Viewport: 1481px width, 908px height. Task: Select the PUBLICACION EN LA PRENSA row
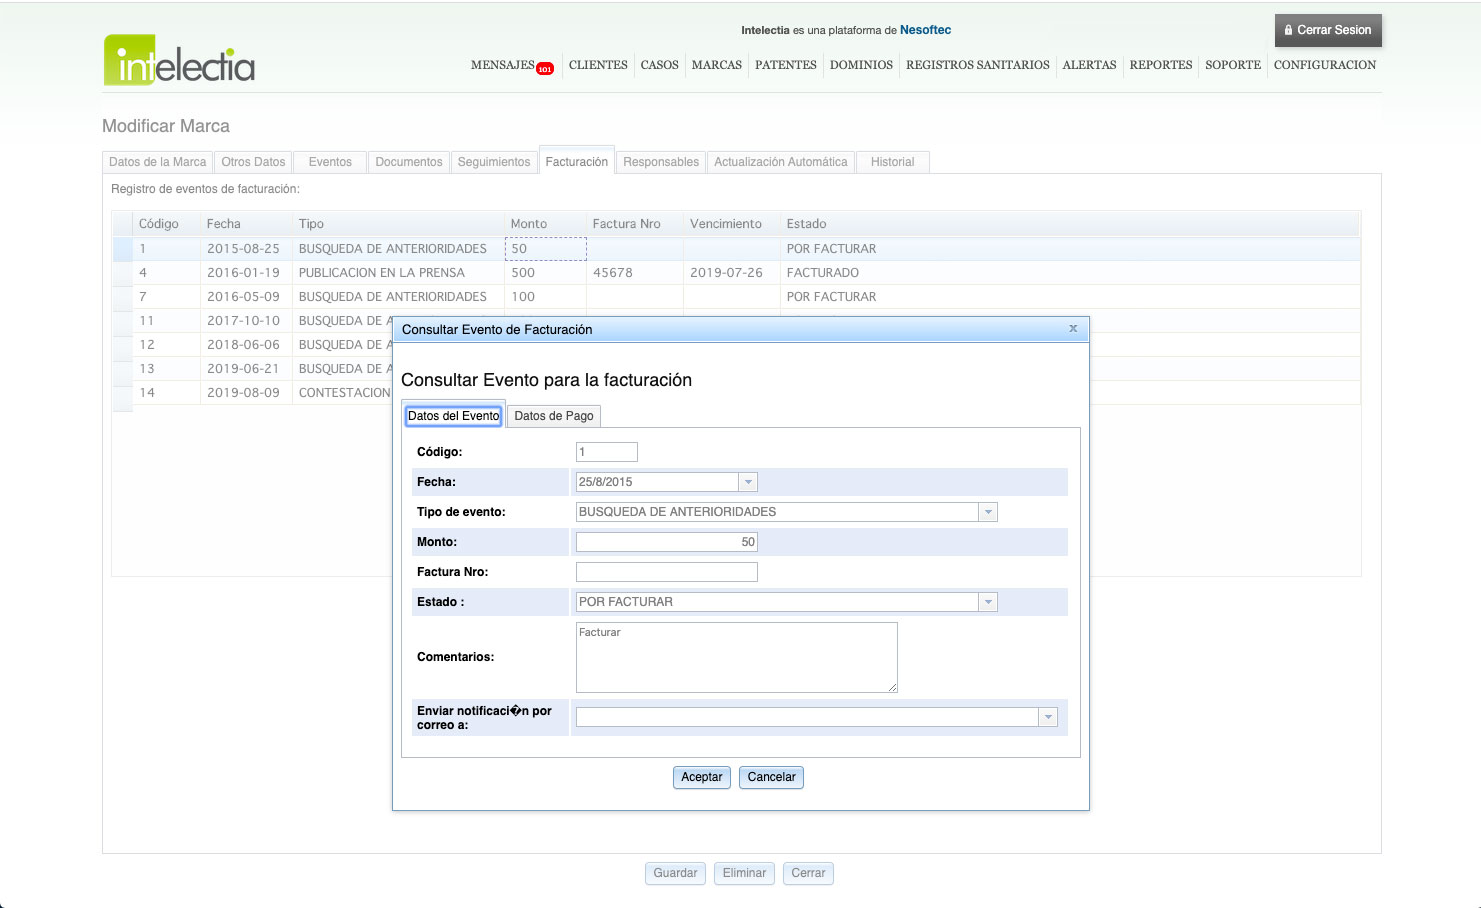tap(381, 273)
